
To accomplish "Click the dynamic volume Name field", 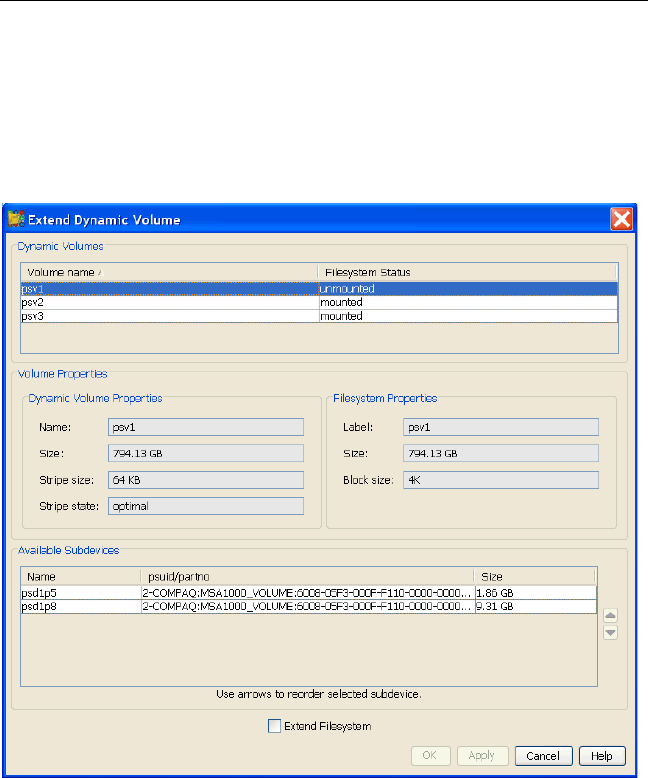I will 205,426.
